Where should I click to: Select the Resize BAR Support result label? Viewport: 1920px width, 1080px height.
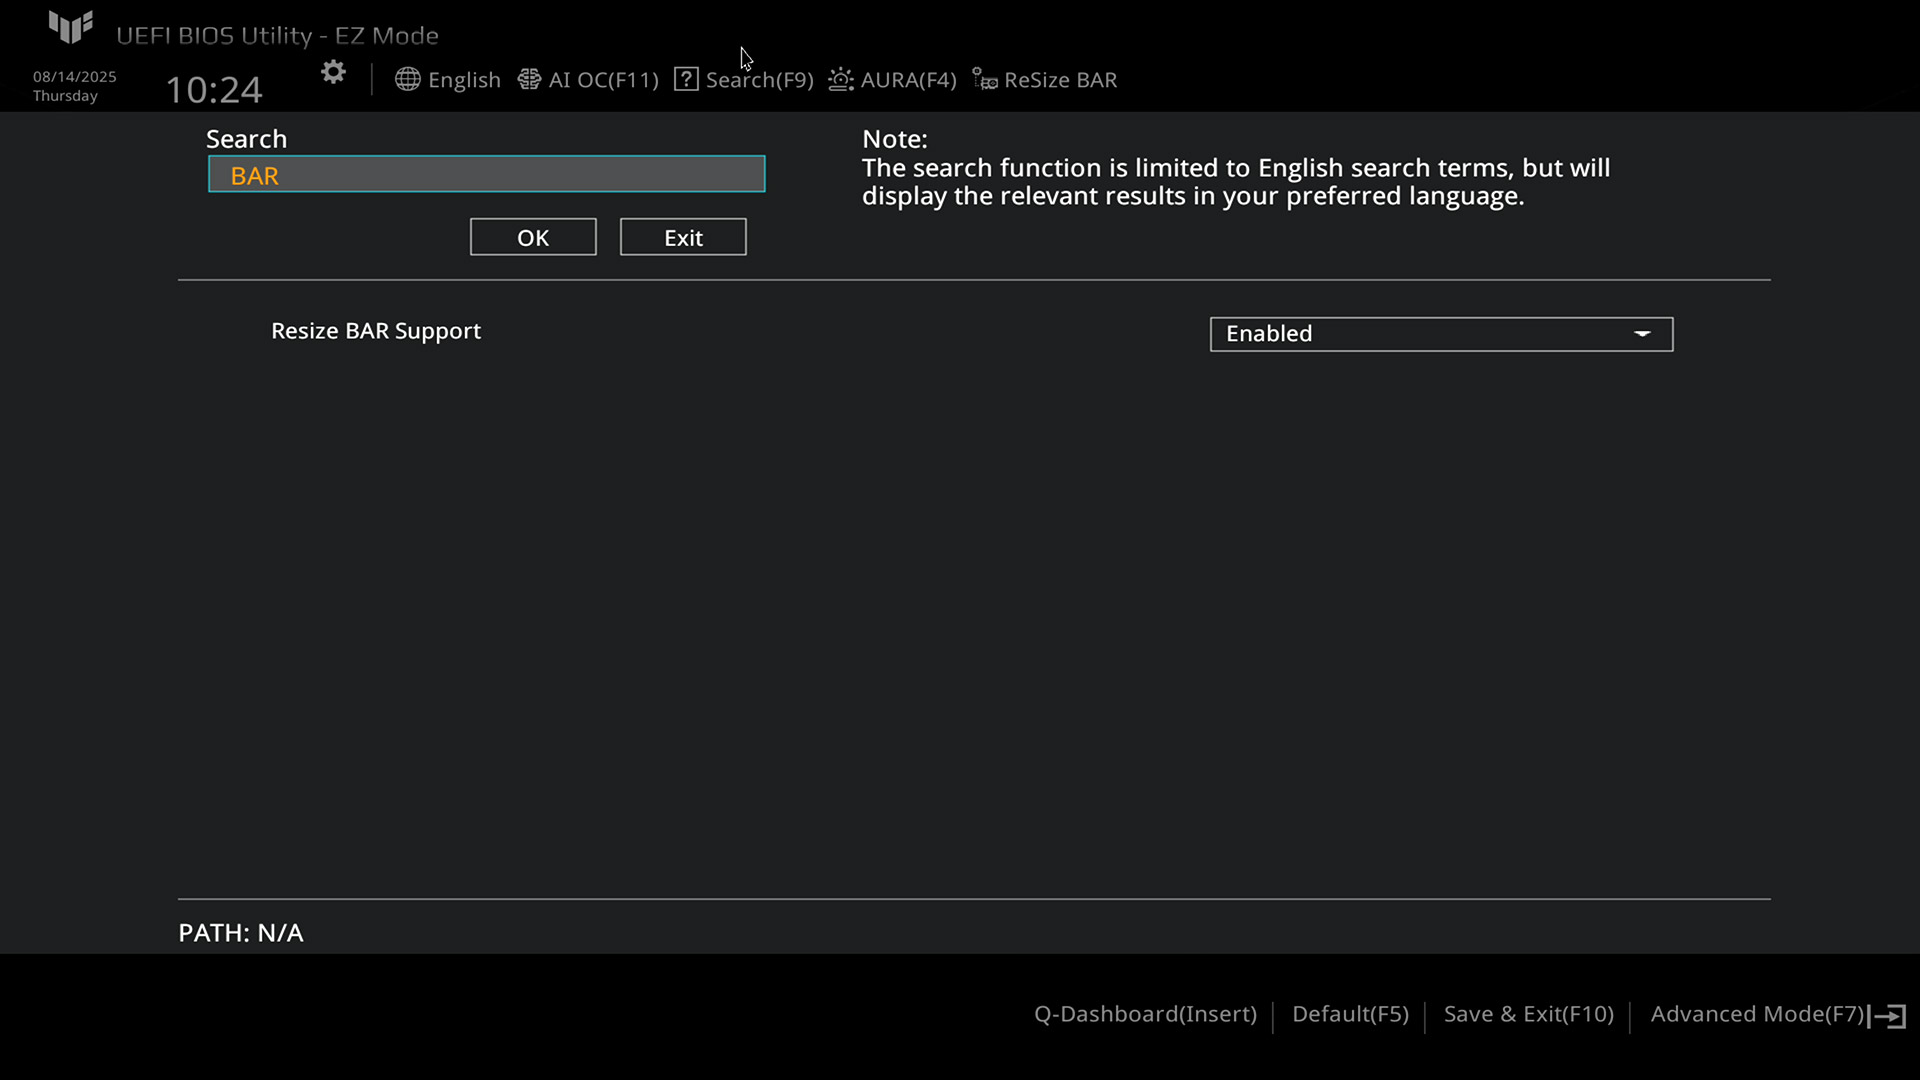click(x=376, y=331)
